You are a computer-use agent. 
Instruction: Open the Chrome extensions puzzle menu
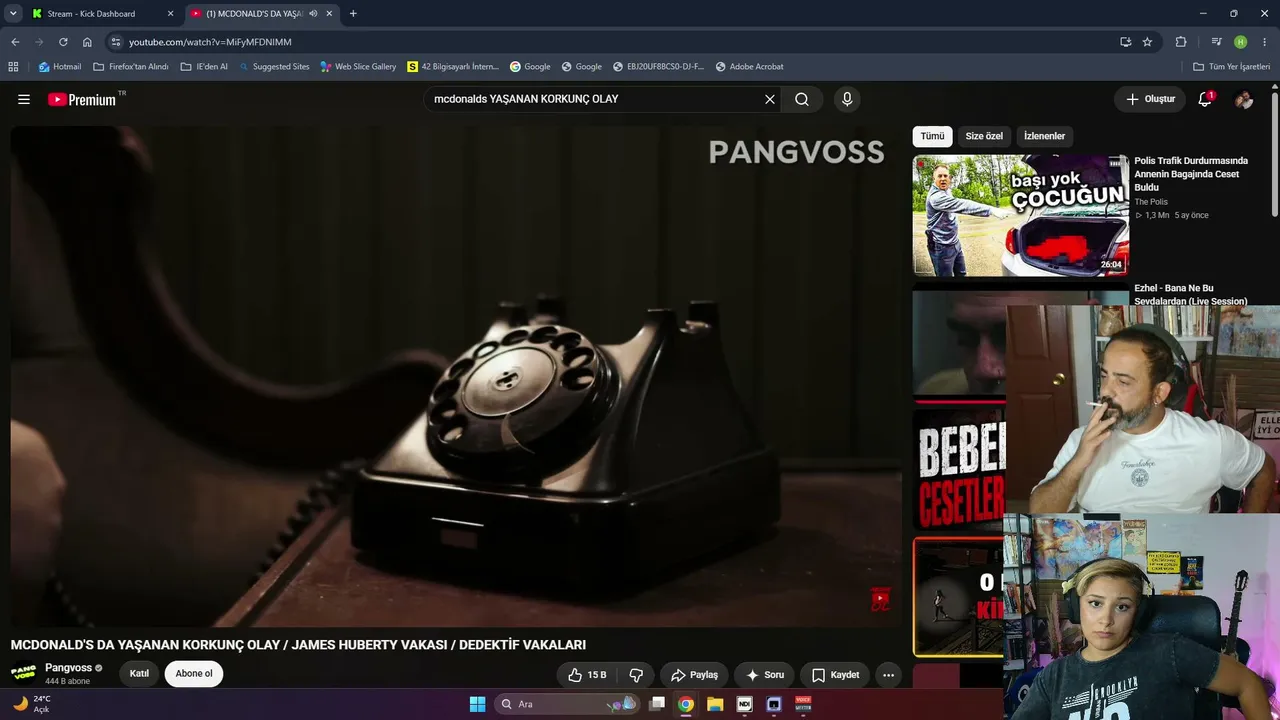coord(1181,42)
